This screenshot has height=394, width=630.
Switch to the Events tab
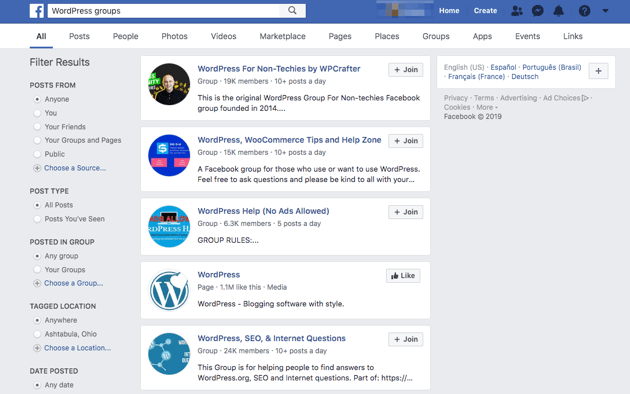tap(528, 36)
